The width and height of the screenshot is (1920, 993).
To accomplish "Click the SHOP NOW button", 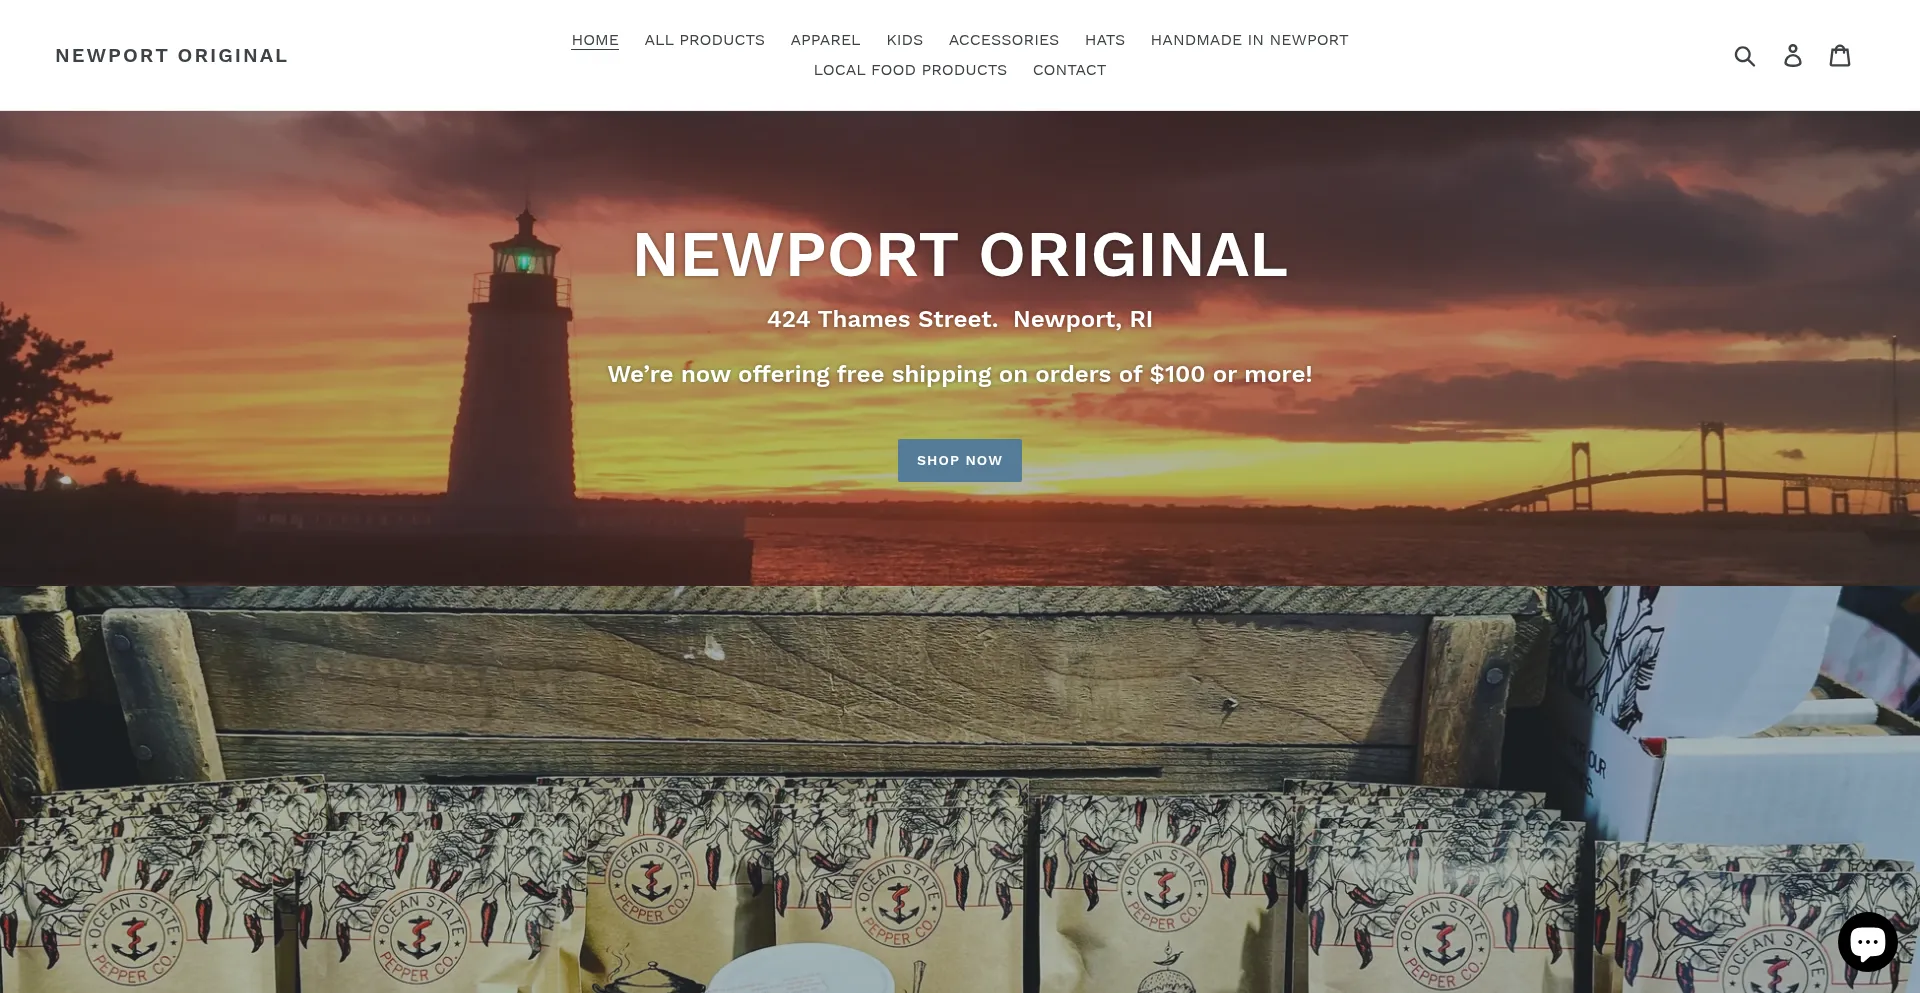I will tap(960, 460).
